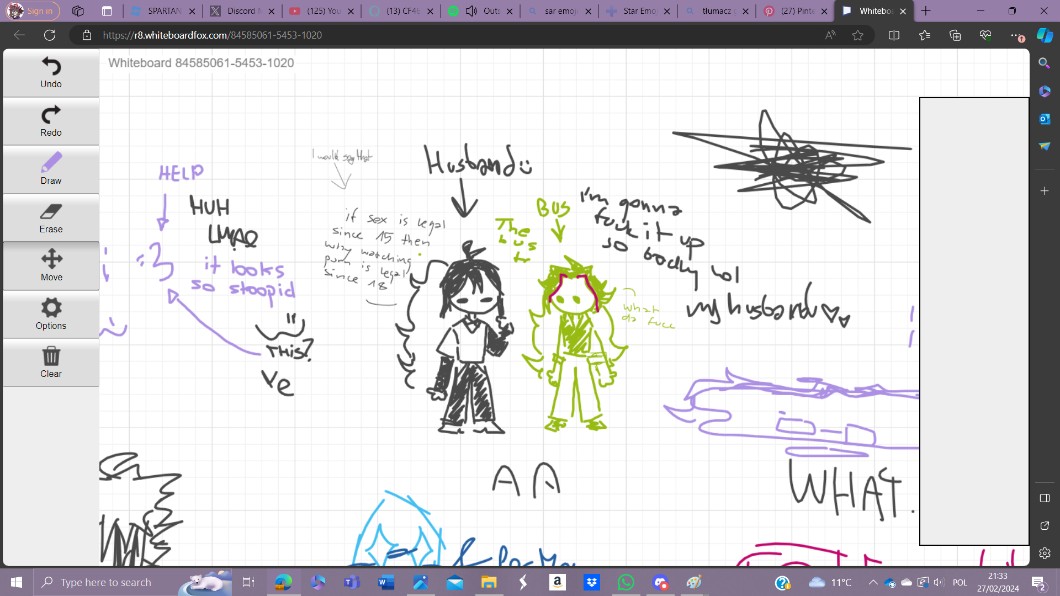Open the Options gear panel
This screenshot has height=596, width=1060.
(x=51, y=313)
